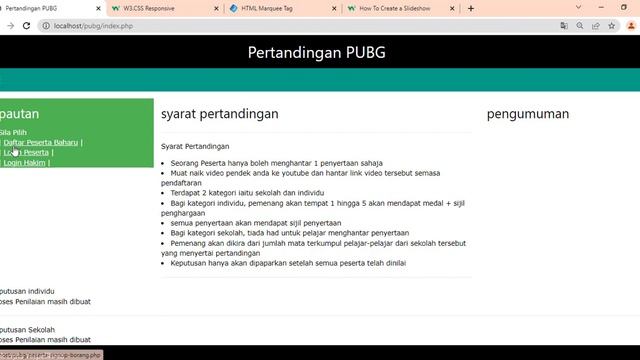
Task: Click the 'Terdapat 2 kategori' rule
Action: (247, 193)
